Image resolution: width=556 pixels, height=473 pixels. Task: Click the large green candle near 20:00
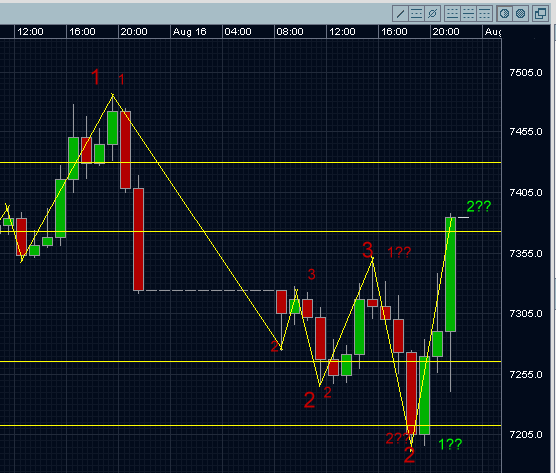pyautogui.click(x=450, y=274)
